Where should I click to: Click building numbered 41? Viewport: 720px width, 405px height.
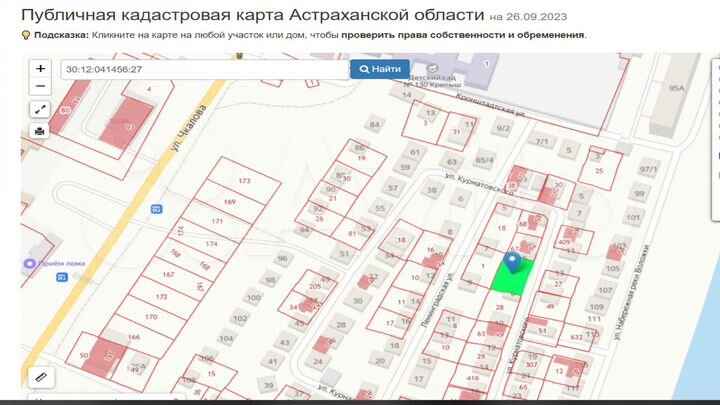coord(273,361)
